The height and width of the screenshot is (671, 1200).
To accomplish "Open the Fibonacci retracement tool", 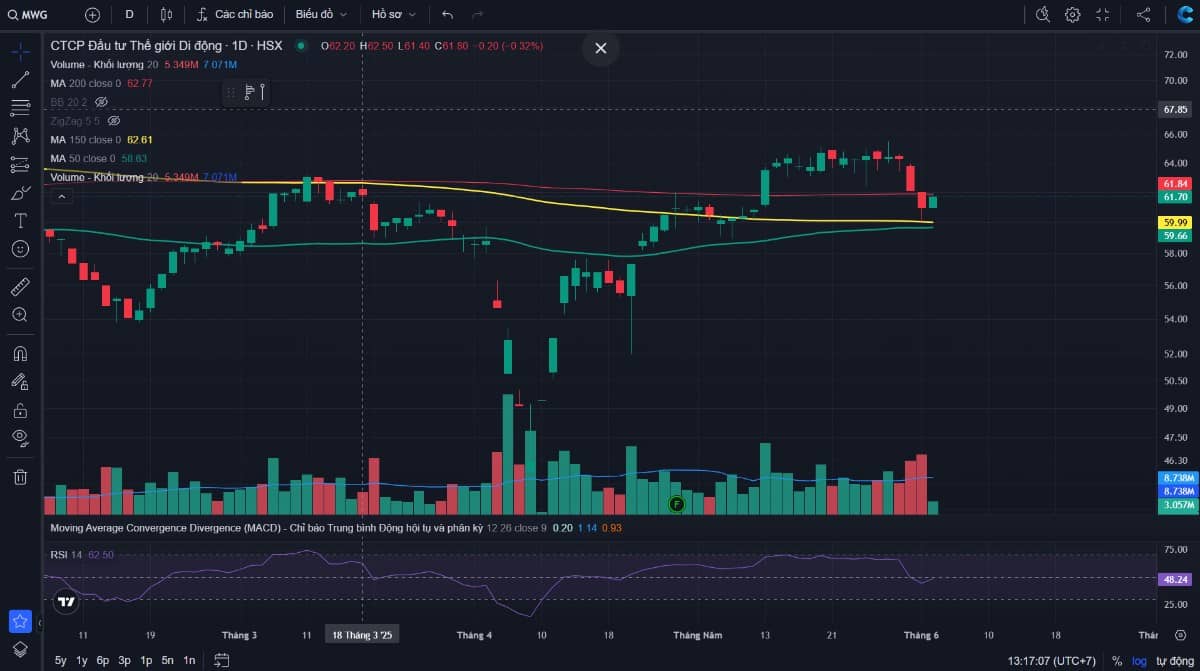I will coord(20,107).
